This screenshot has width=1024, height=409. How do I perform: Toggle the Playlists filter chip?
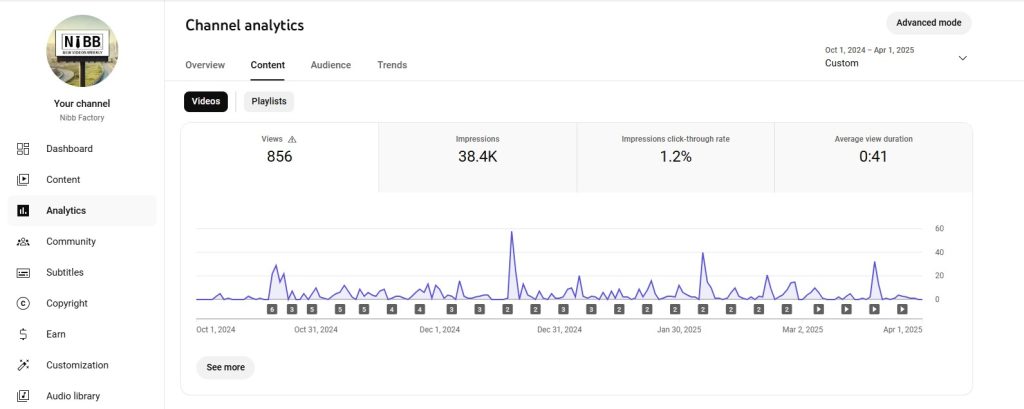click(269, 101)
